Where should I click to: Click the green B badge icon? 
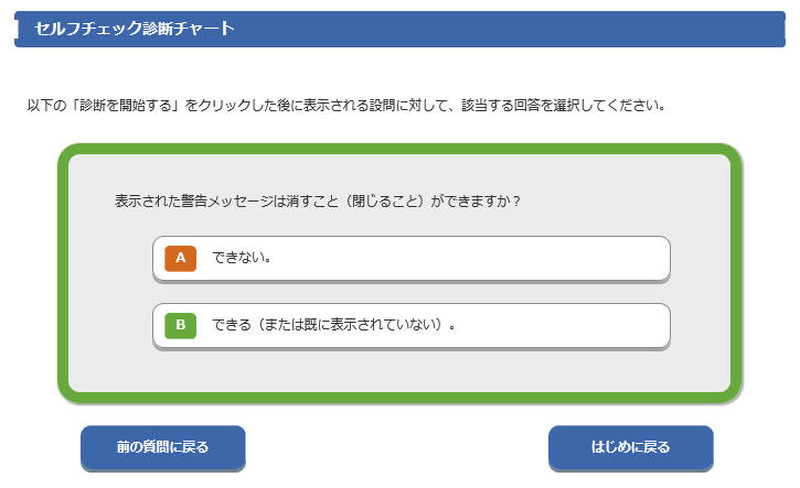pyautogui.click(x=181, y=325)
